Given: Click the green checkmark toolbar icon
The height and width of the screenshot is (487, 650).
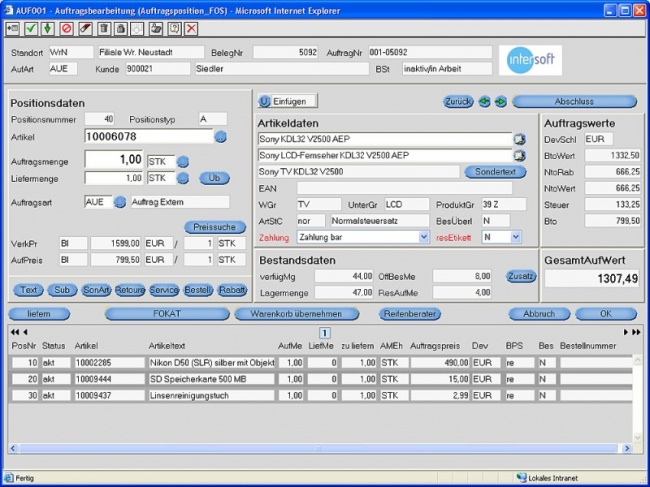Looking at the screenshot, I should point(31,29).
